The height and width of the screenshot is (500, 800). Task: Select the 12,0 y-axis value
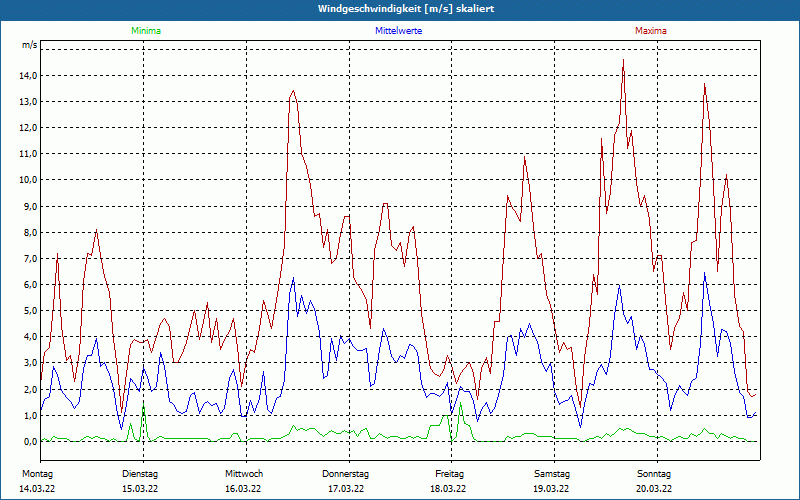click(x=27, y=128)
